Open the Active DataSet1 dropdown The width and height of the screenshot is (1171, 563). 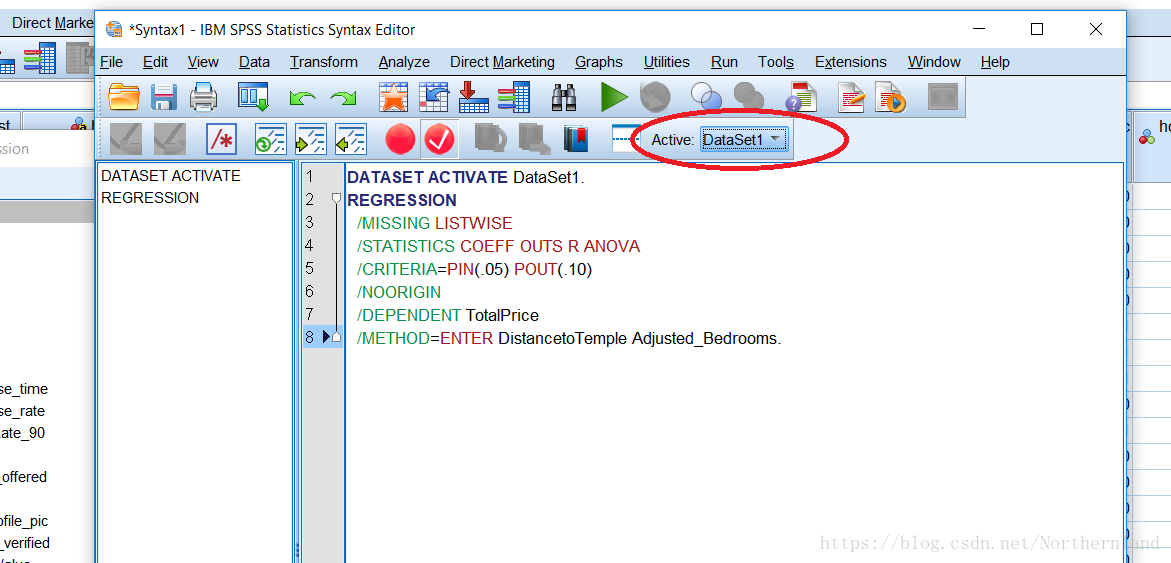(743, 140)
